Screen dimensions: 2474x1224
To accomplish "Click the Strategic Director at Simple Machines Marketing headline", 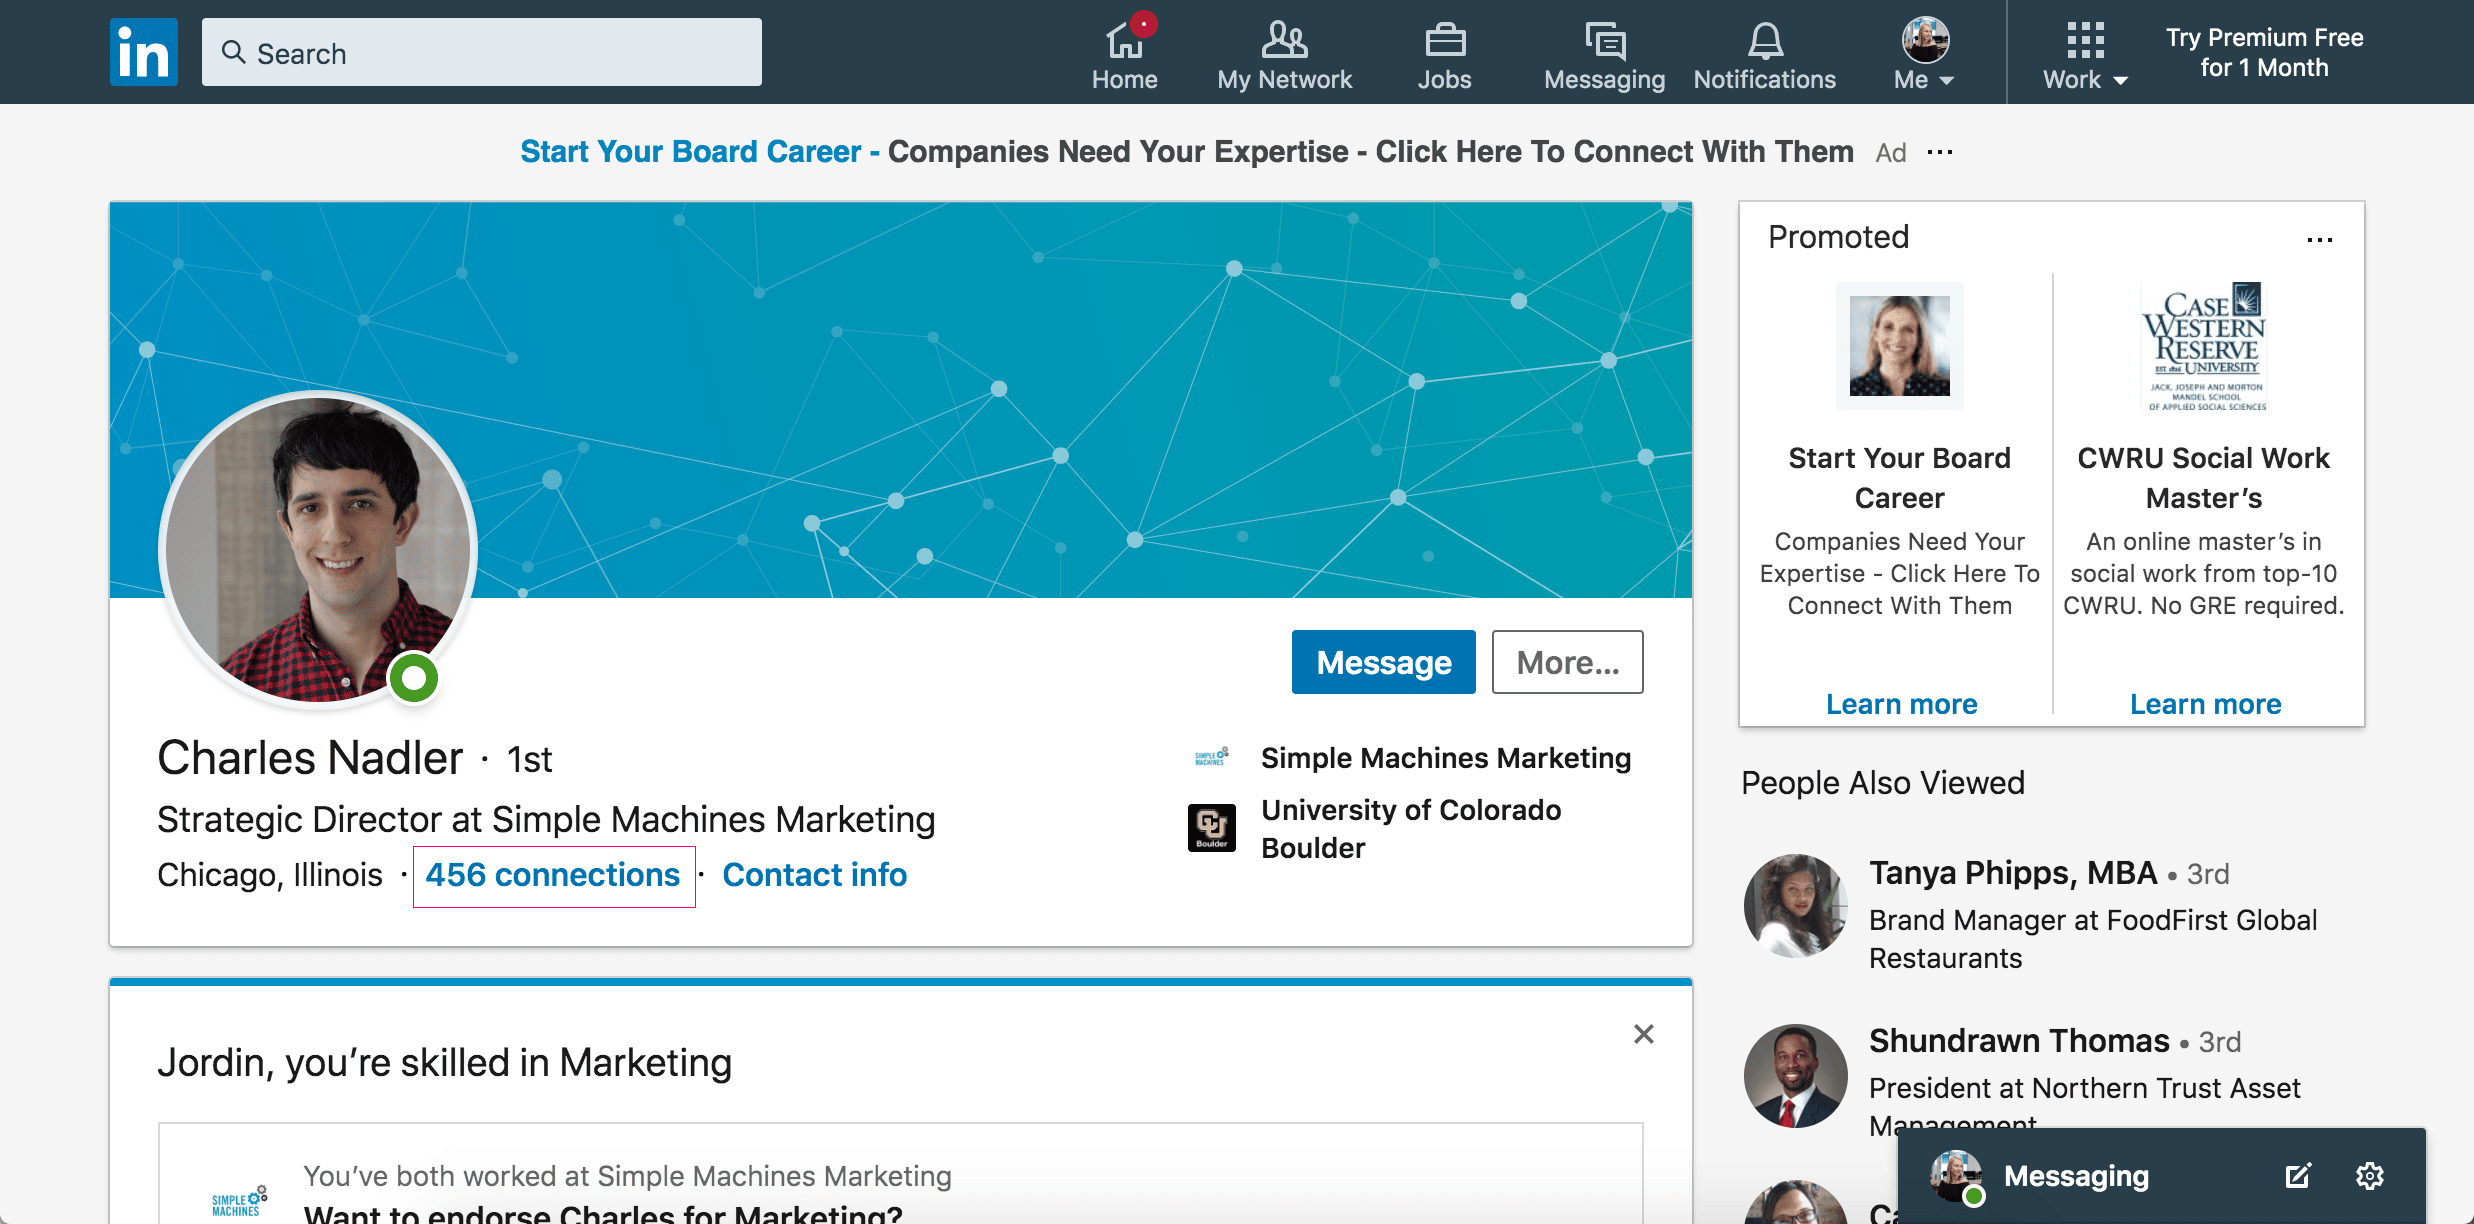I will tap(546, 820).
